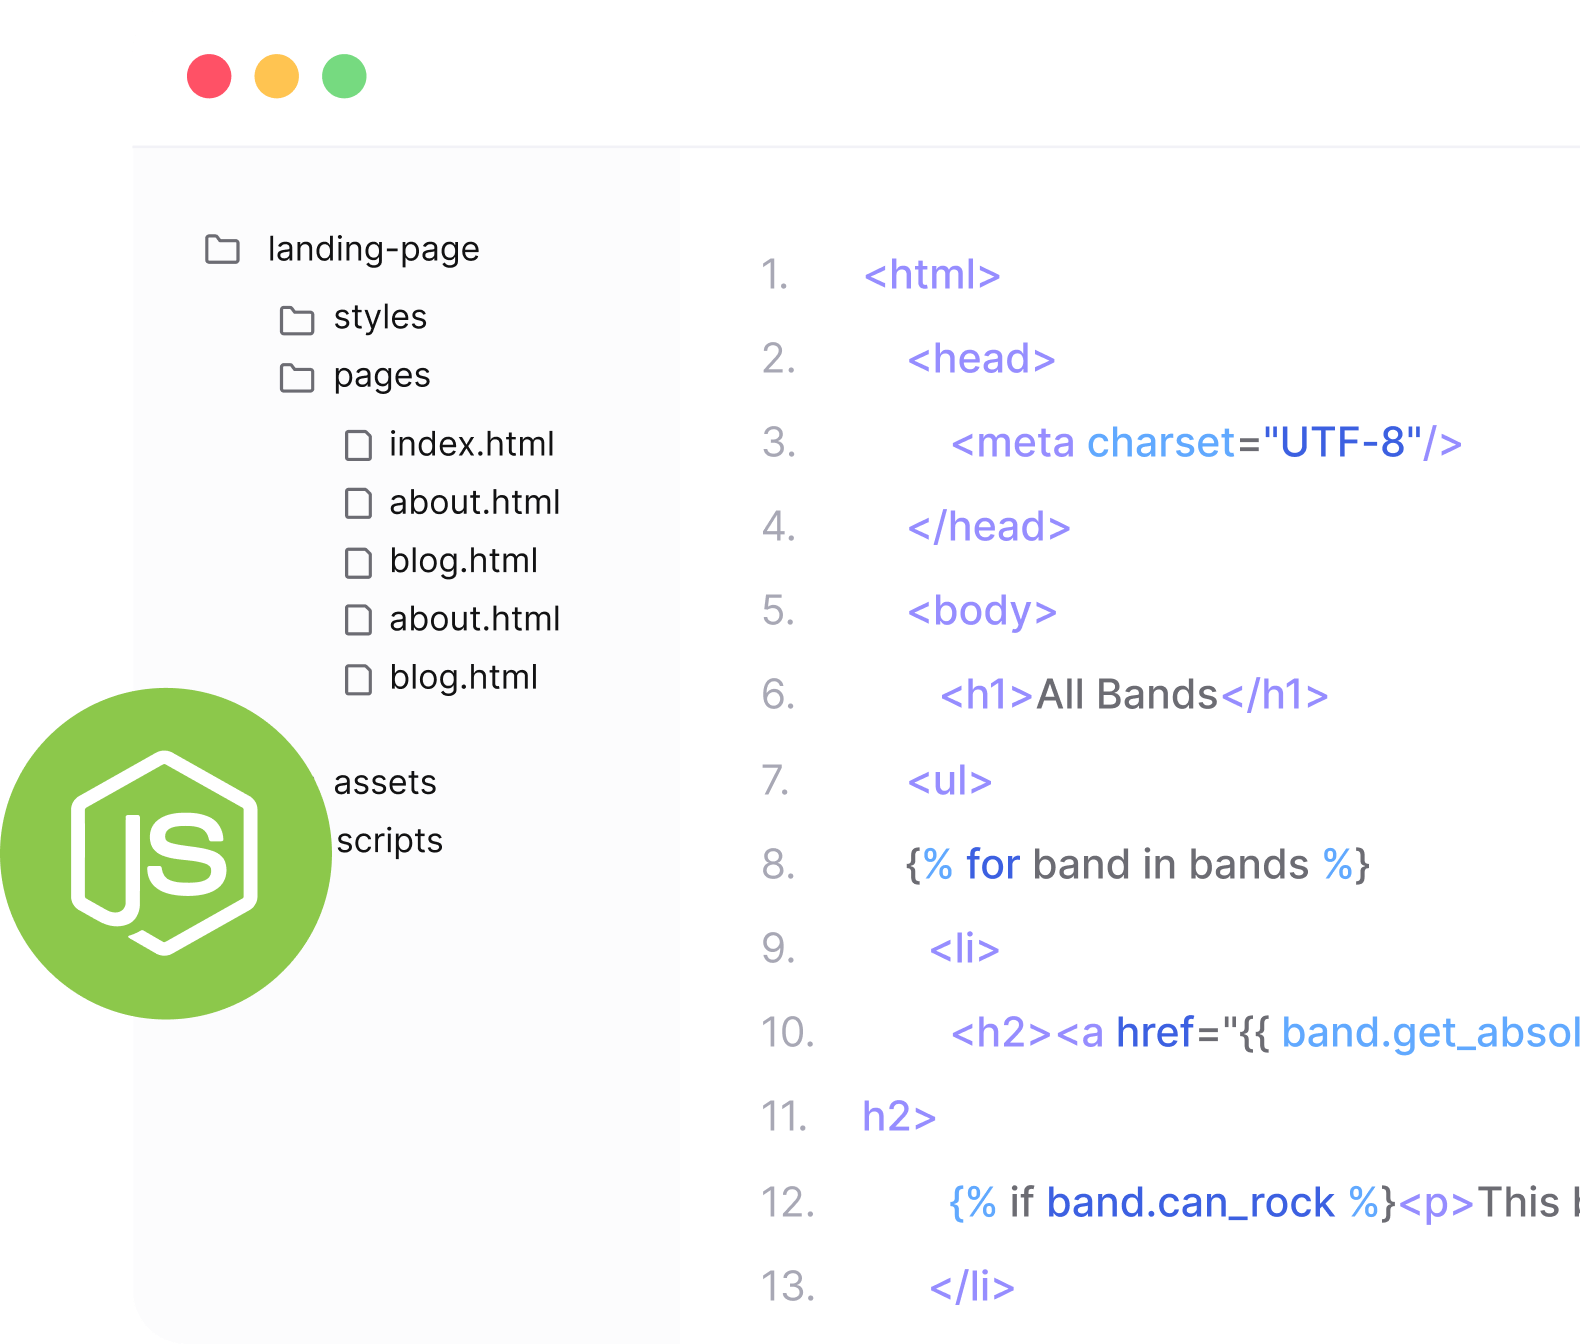Open the assets folder
1580x1344 pixels.
[385, 782]
